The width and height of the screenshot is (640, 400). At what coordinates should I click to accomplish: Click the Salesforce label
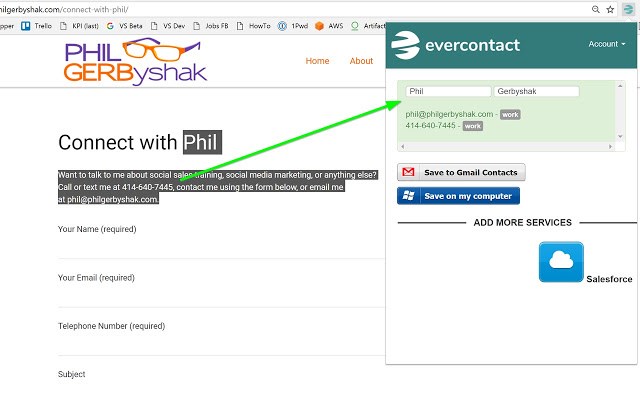coord(609,279)
